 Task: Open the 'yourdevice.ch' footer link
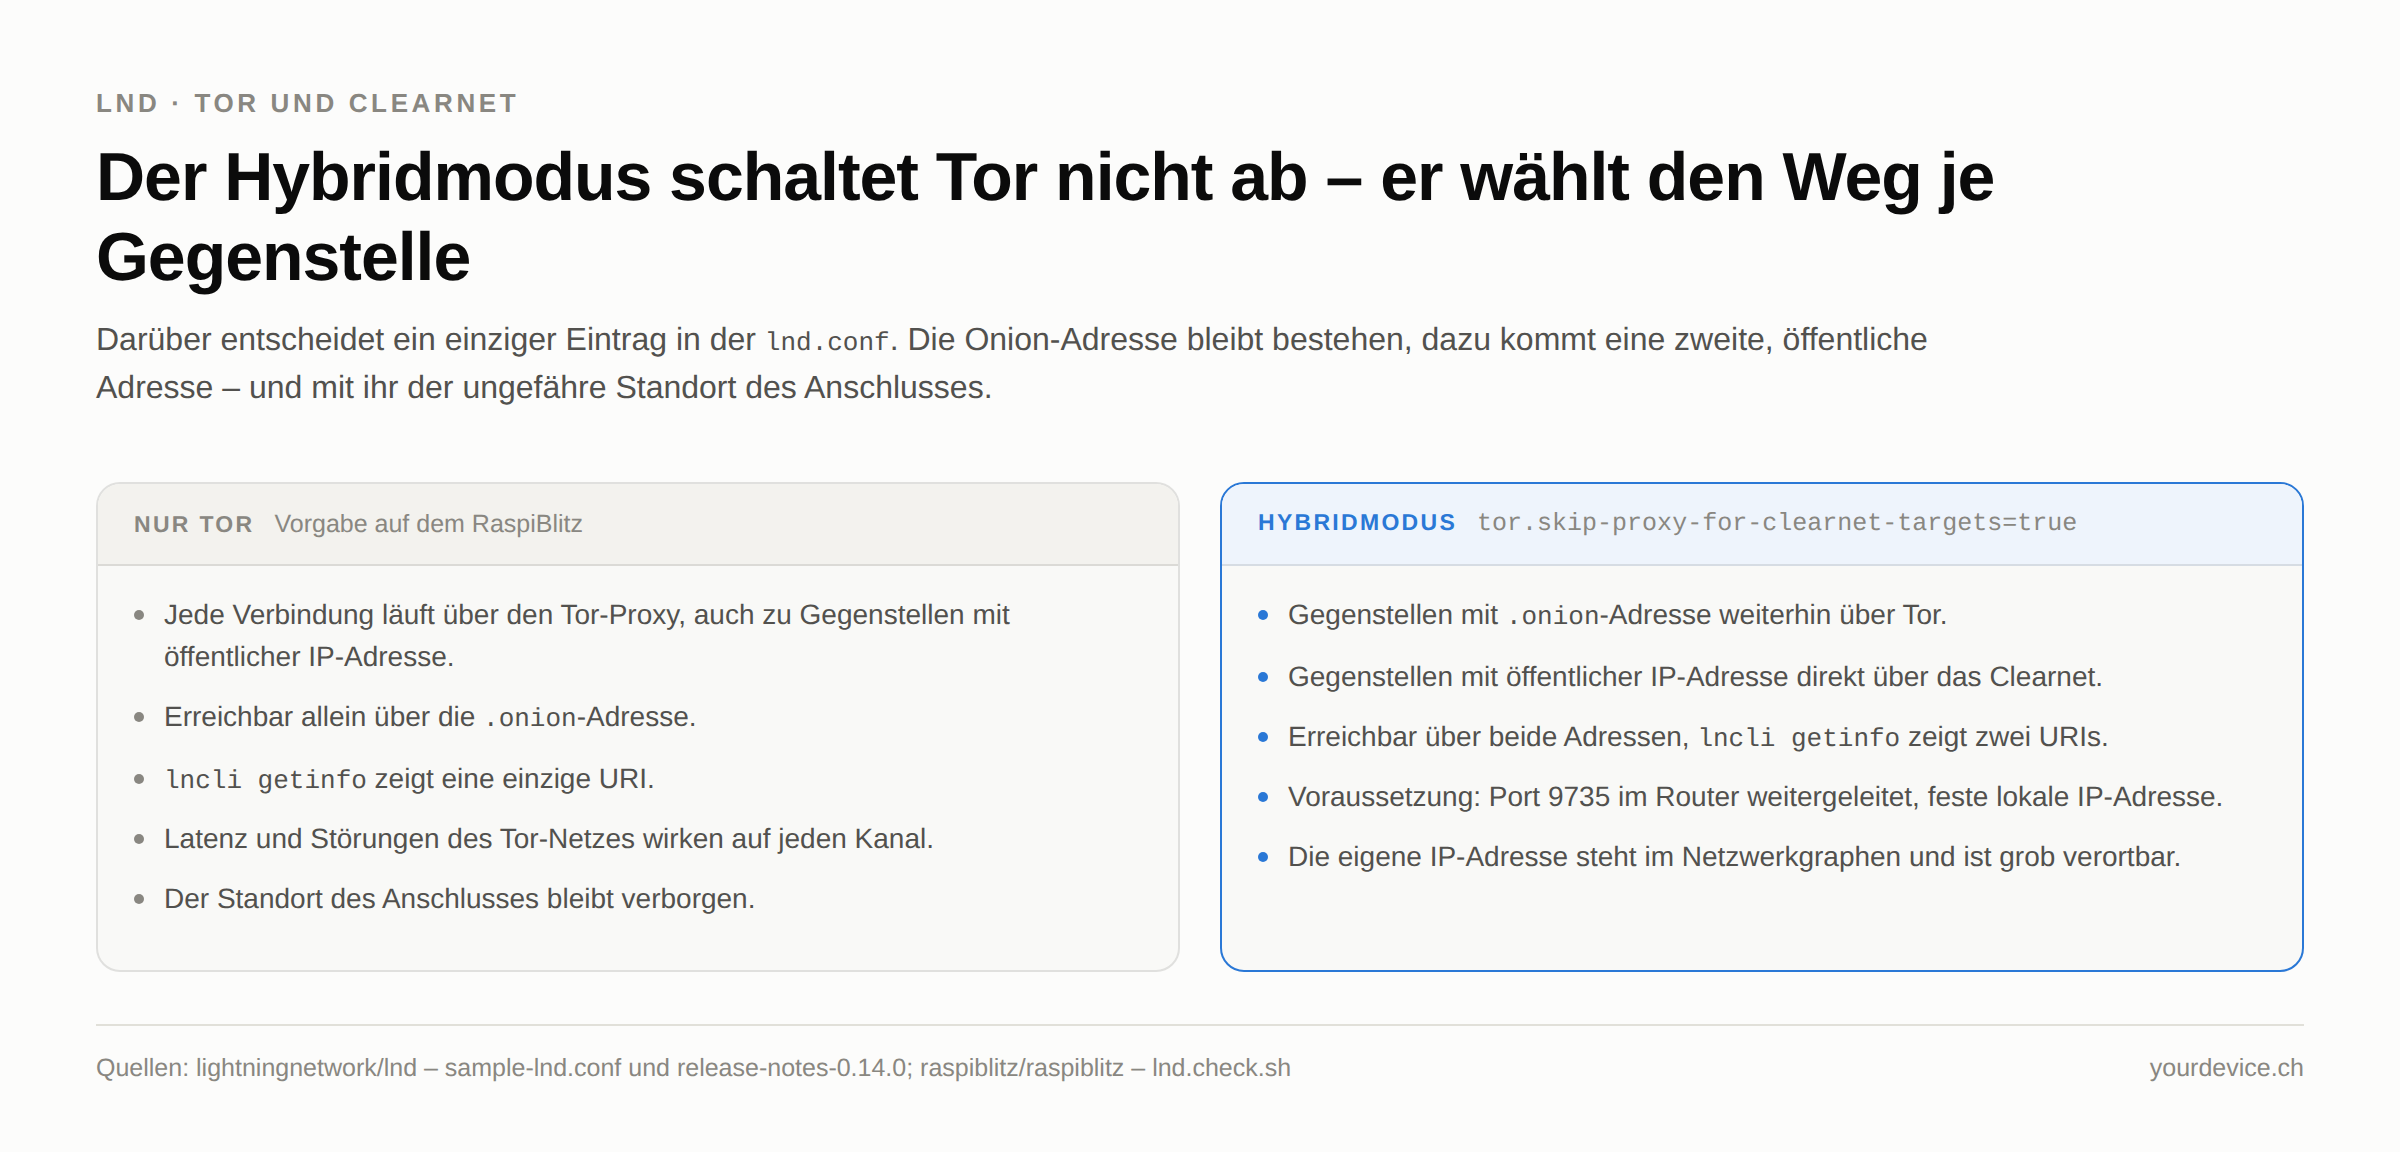[2226, 1068]
